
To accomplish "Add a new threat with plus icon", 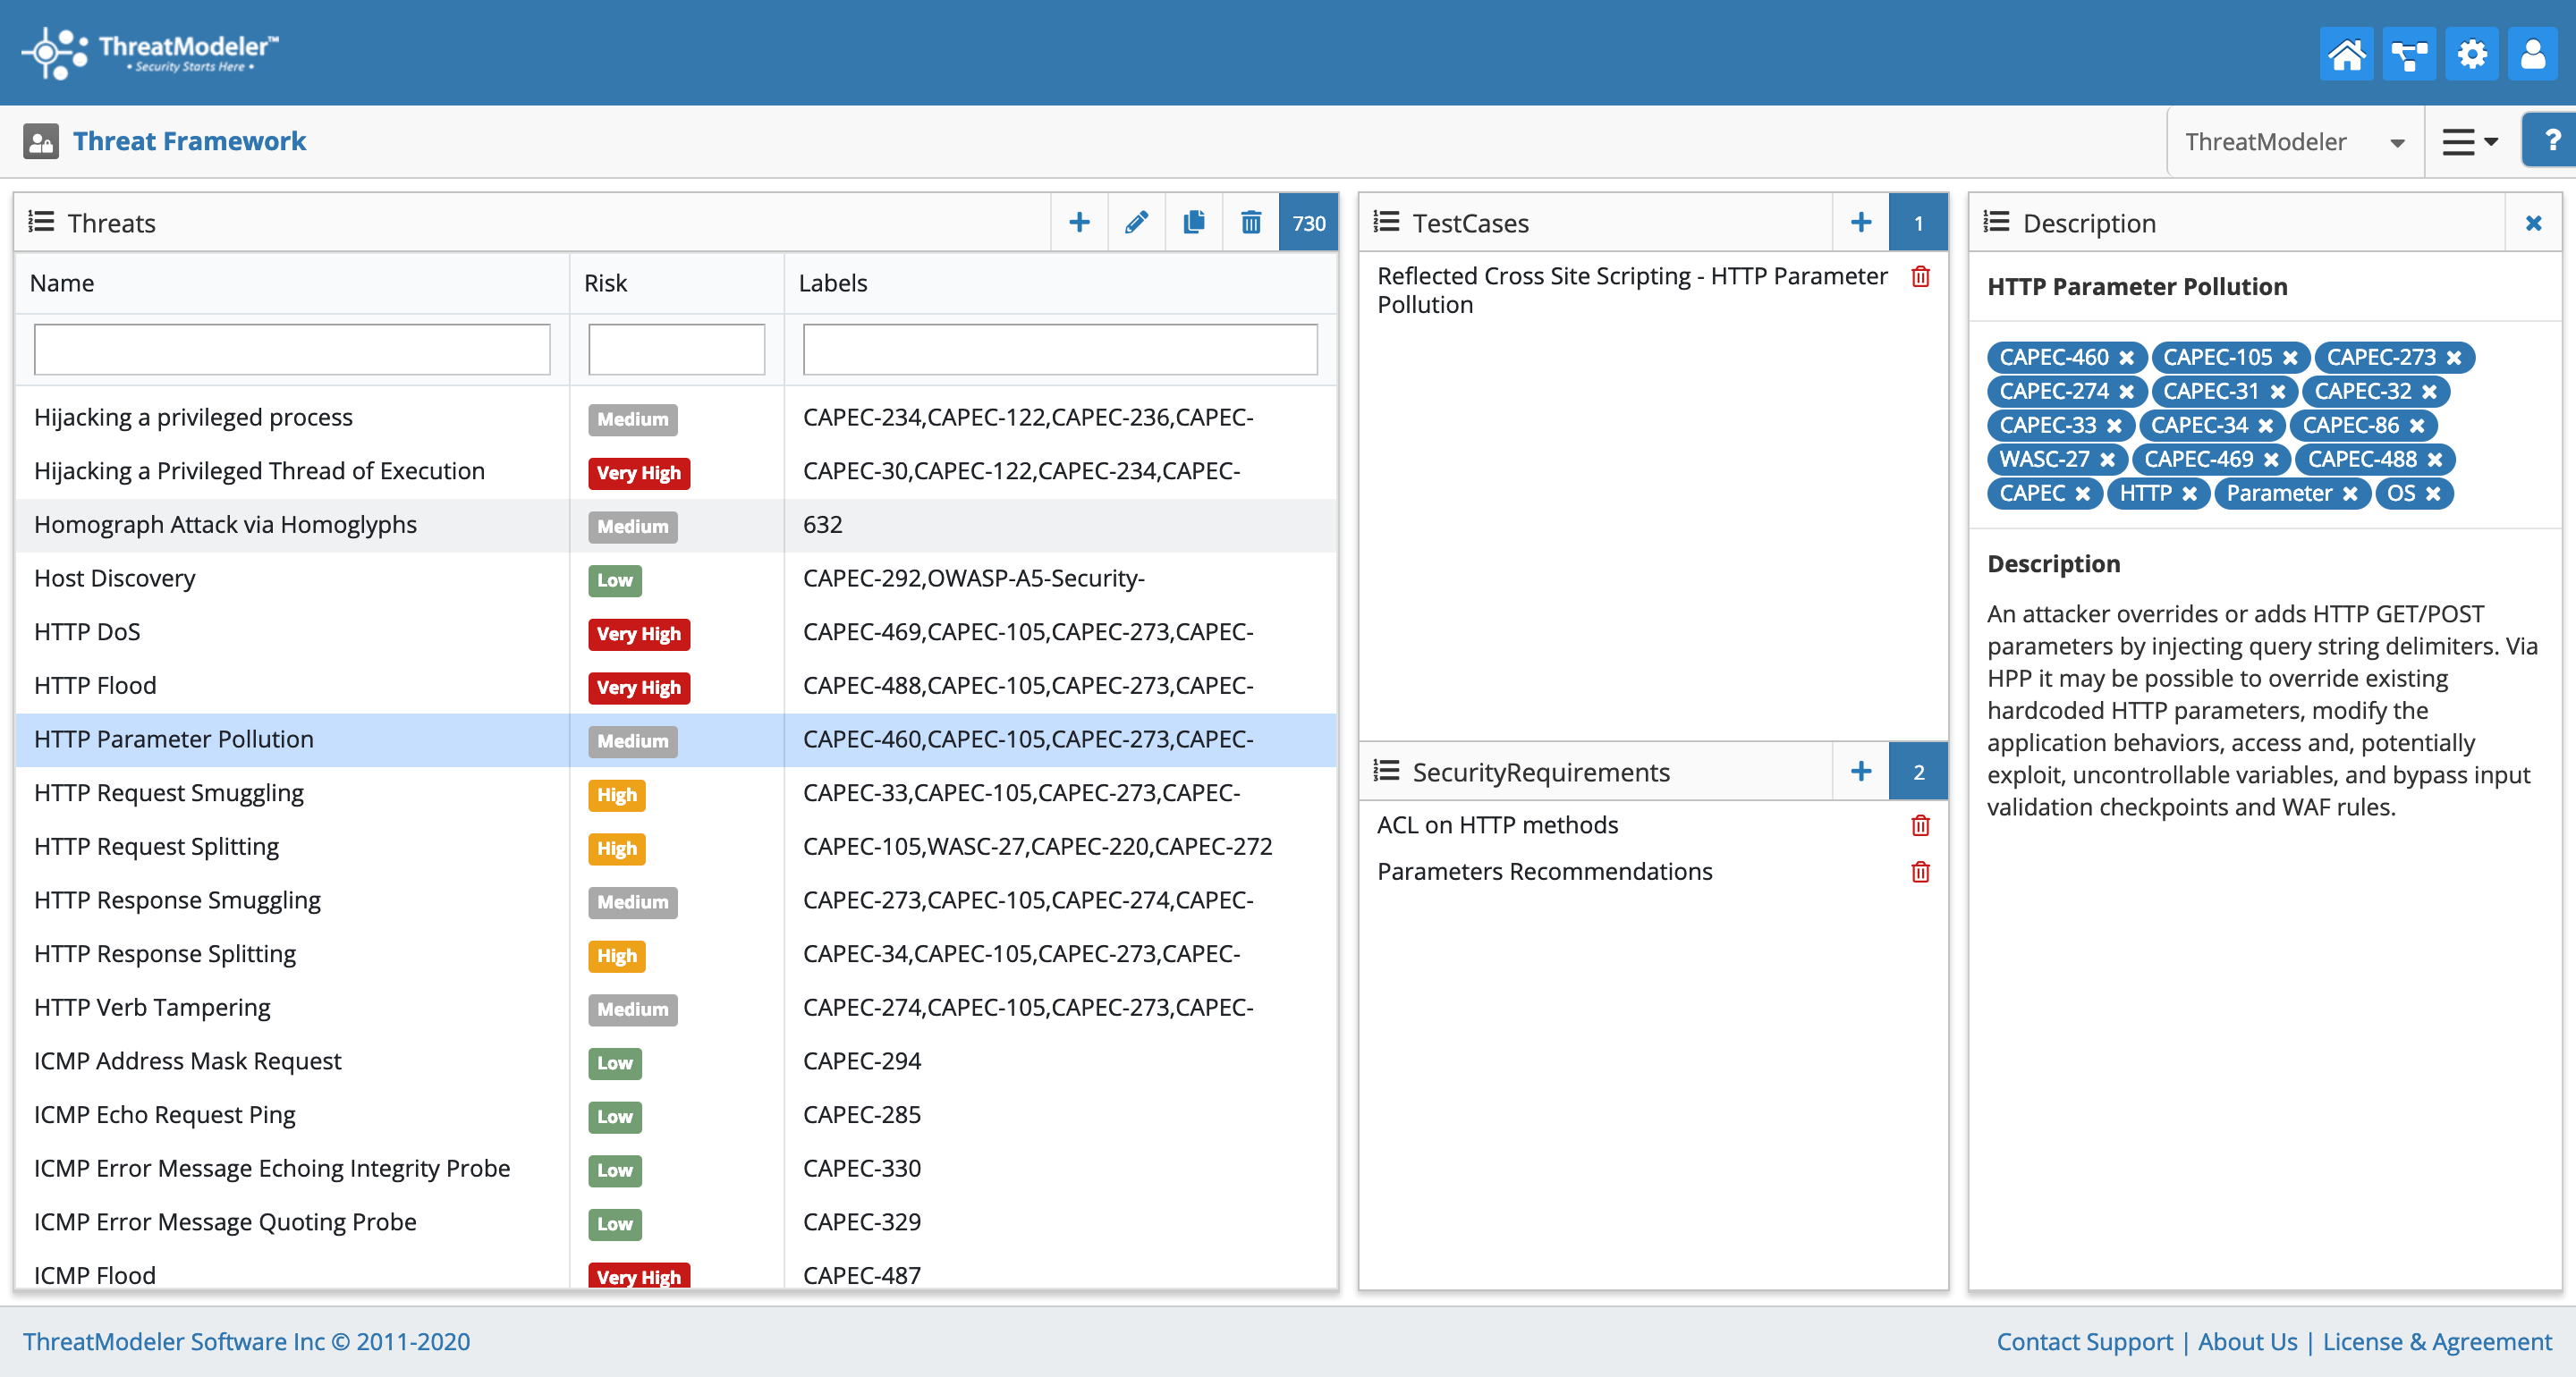I will point(1079,222).
